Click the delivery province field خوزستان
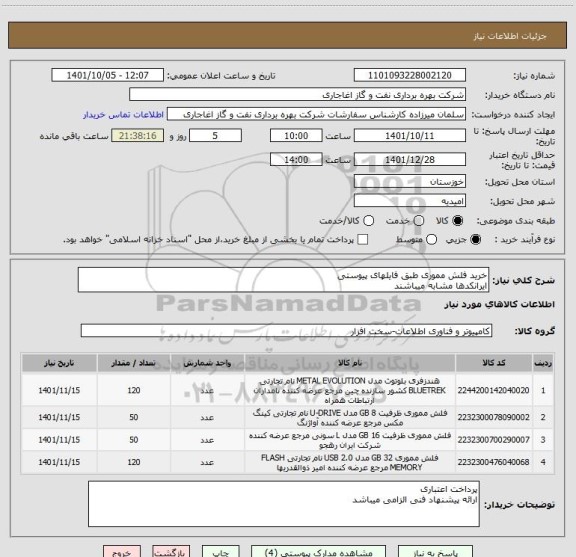Image resolution: width=576 pixels, height=557 pixels. (x=410, y=182)
